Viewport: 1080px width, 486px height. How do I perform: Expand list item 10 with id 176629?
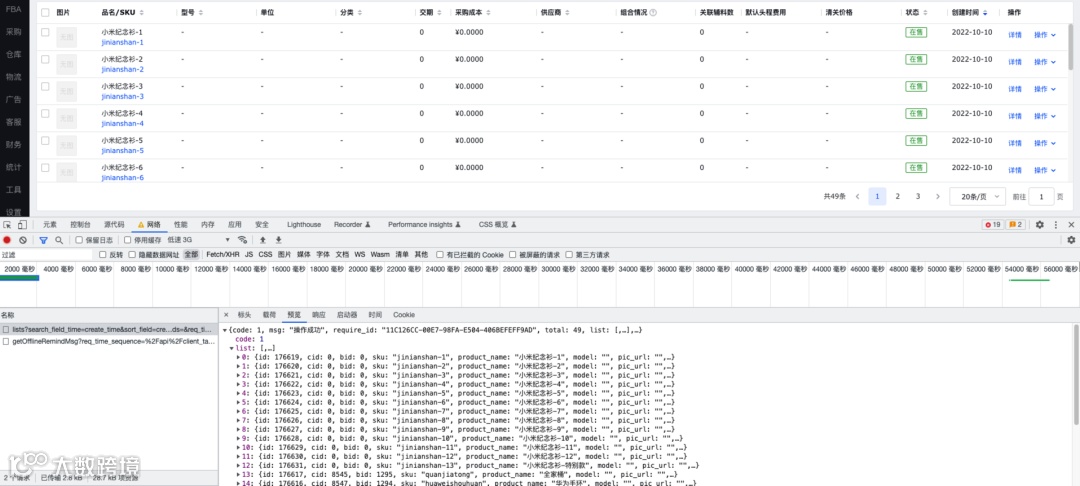click(x=238, y=447)
